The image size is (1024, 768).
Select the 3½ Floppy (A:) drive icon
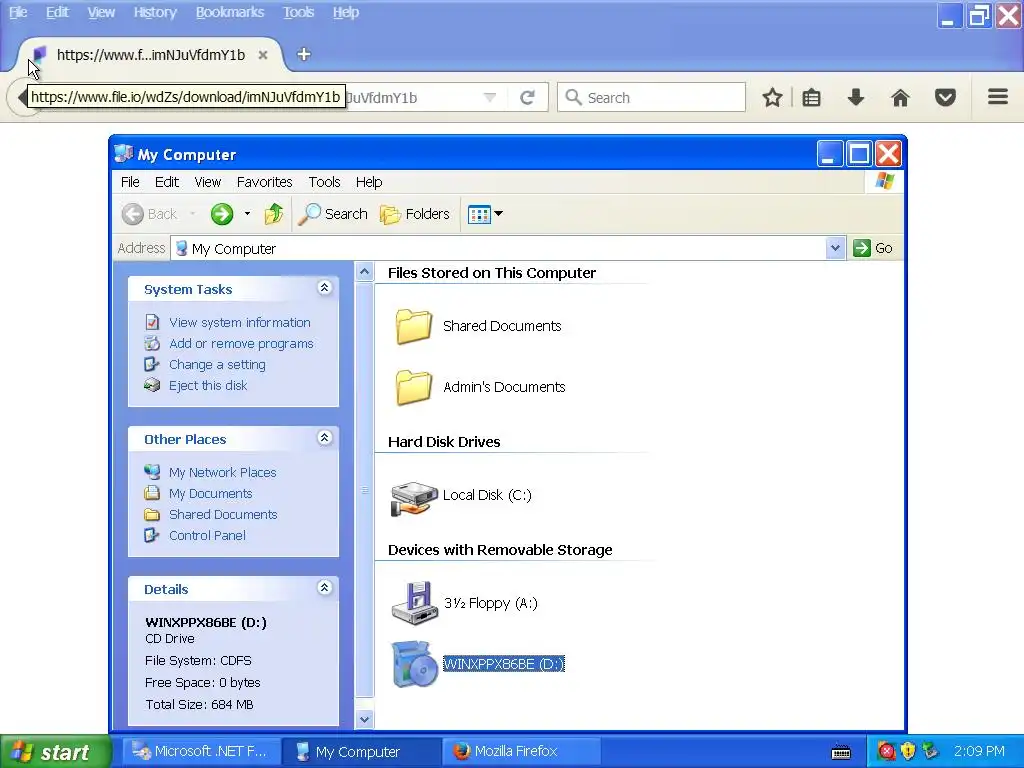(414, 603)
